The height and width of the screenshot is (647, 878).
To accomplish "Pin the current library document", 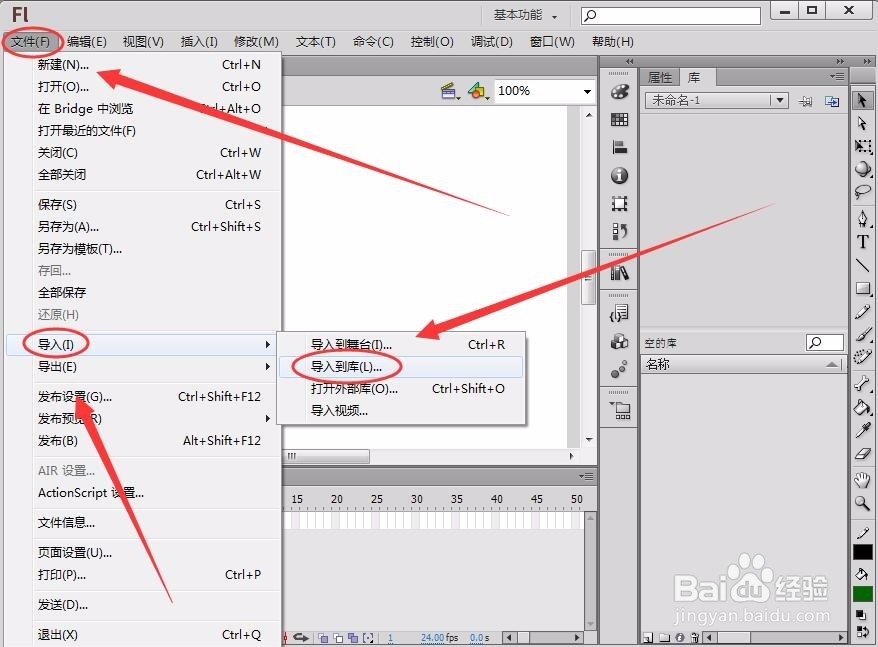I will click(806, 101).
